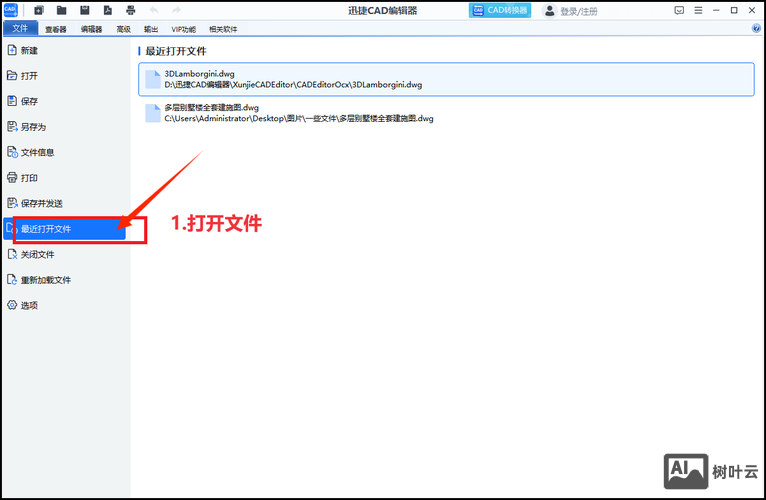
Task: Click the 最近打开文件 heading text
Action: pyautogui.click(x=176, y=51)
